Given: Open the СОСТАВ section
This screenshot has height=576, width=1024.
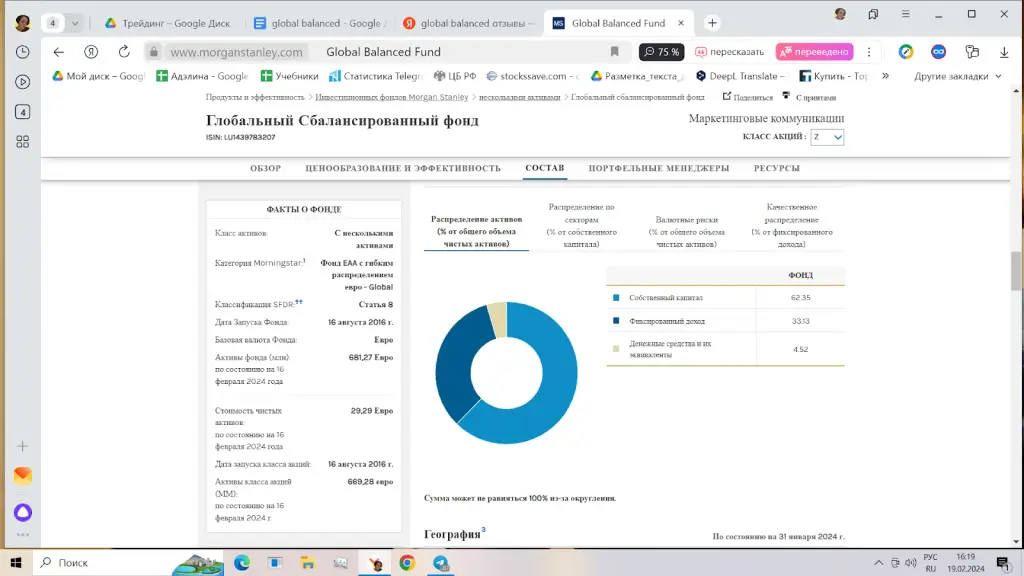Looking at the screenshot, I should (545, 168).
